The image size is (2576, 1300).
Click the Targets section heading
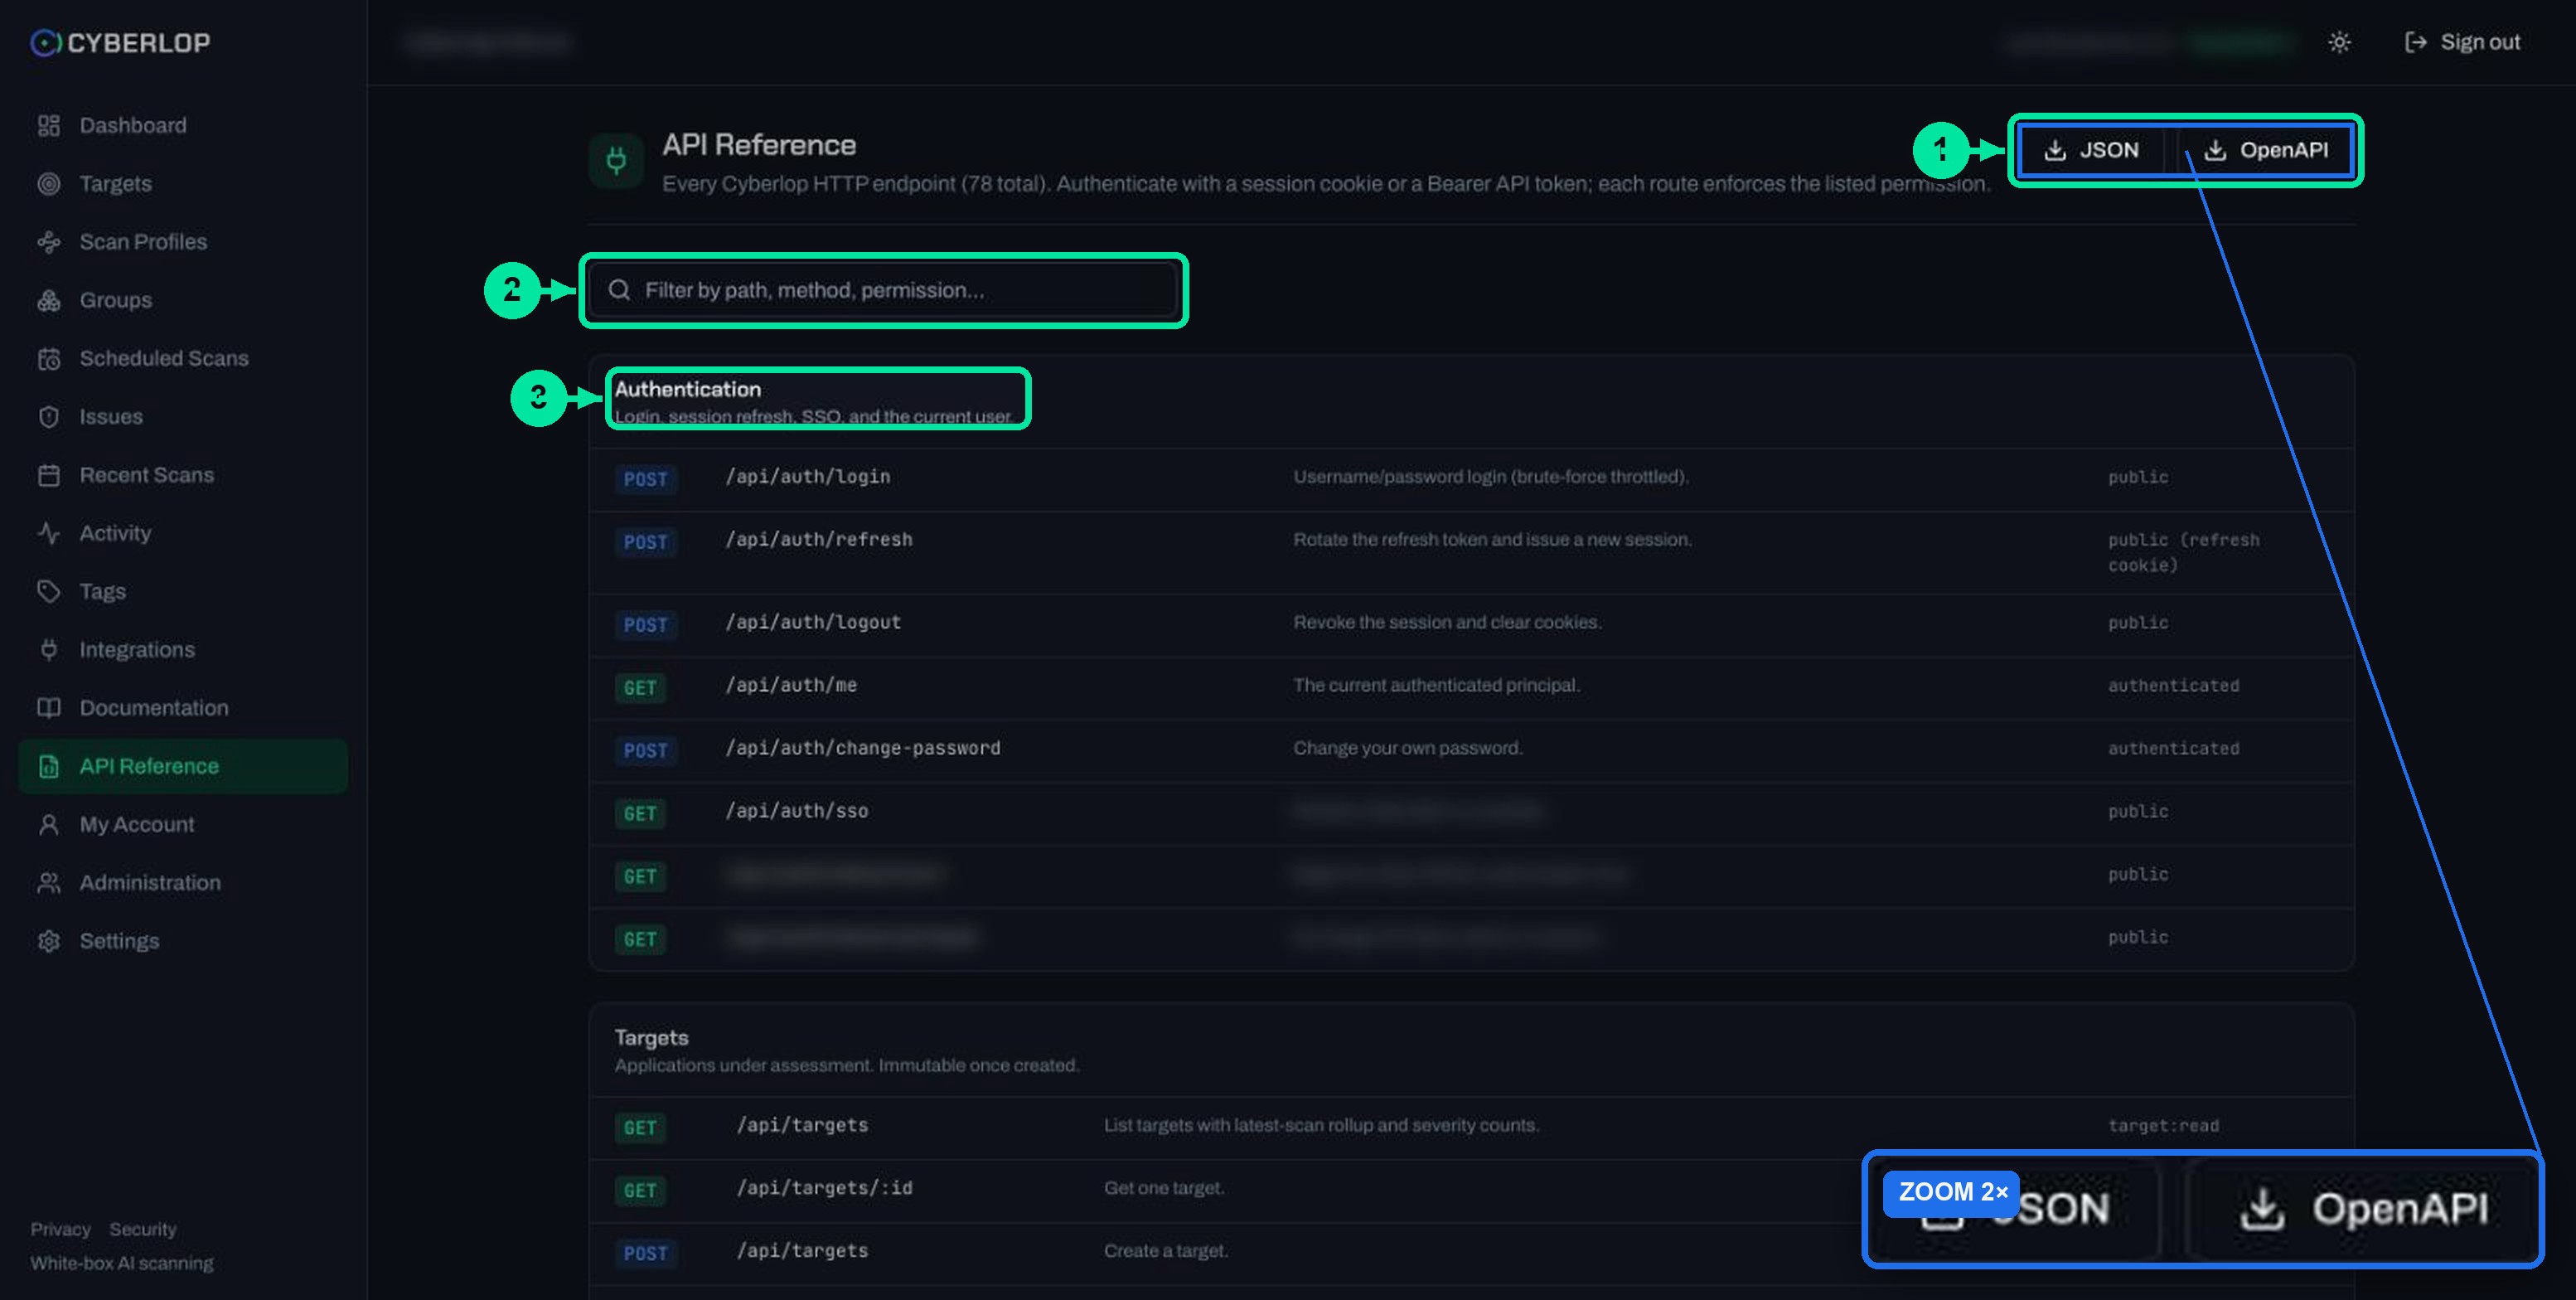tap(652, 1038)
